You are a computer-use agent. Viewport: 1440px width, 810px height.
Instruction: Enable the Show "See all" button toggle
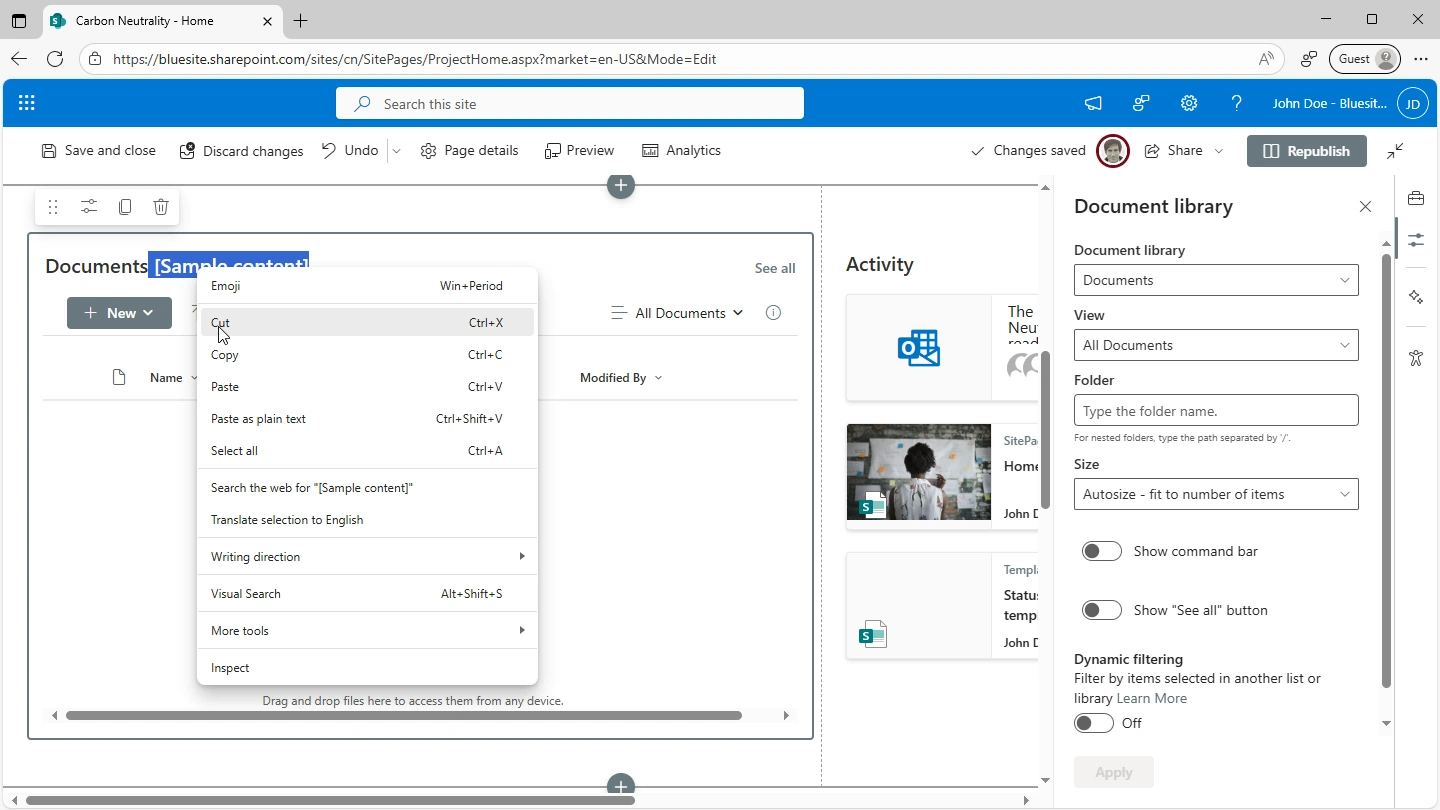(1102, 610)
